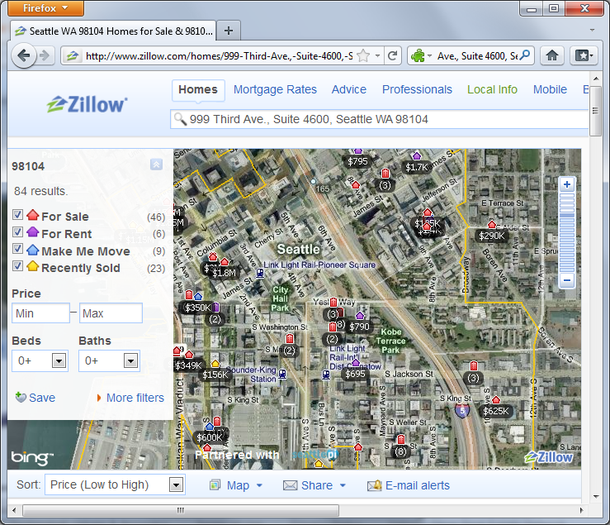Collapse the 98104 filter panel
Viewport: 610px width, 525px height.
[156, 164]
